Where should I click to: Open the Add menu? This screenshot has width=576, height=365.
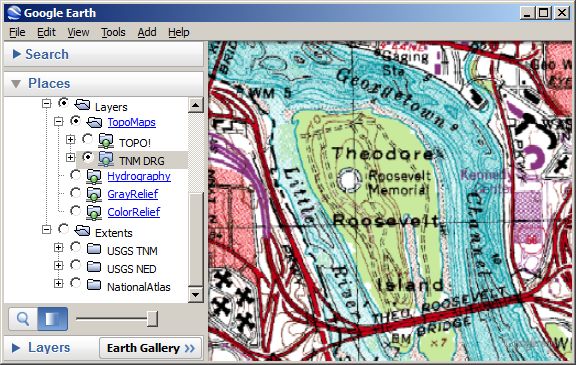[147, 32]
